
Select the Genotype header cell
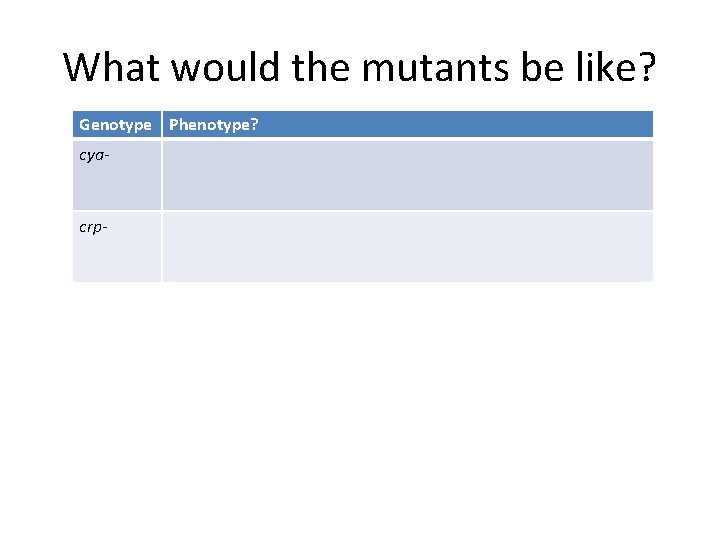point(115,125)
